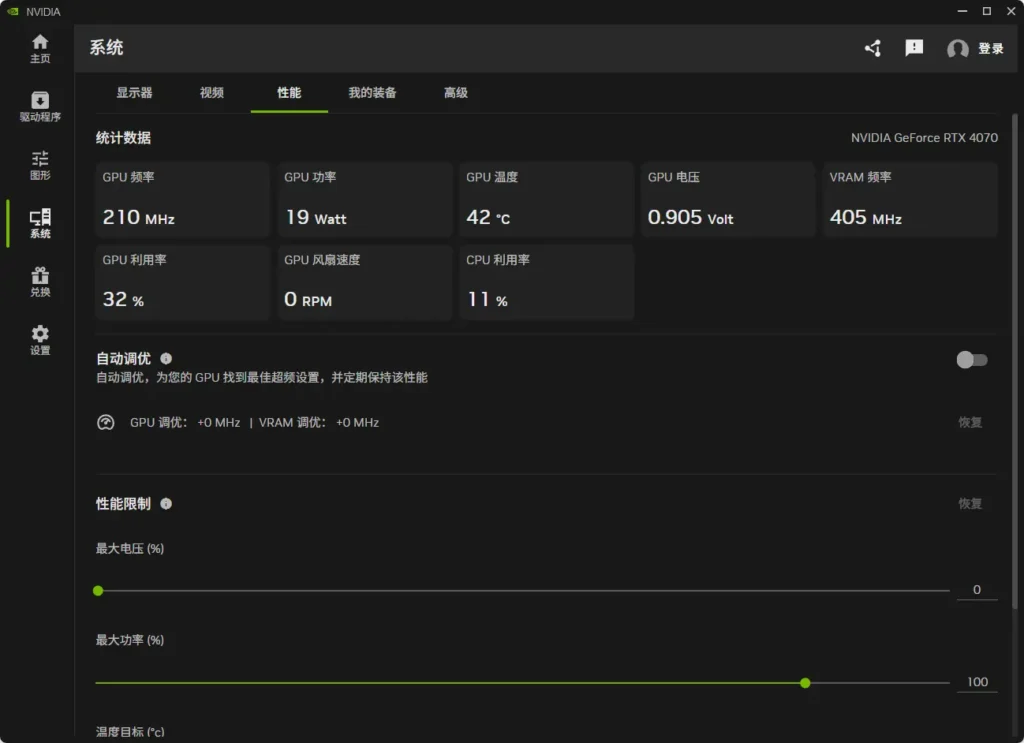Click the share icon in header
Viewport: 1024px width, 743px height.
pyautogui.click(x=873, y=48)
